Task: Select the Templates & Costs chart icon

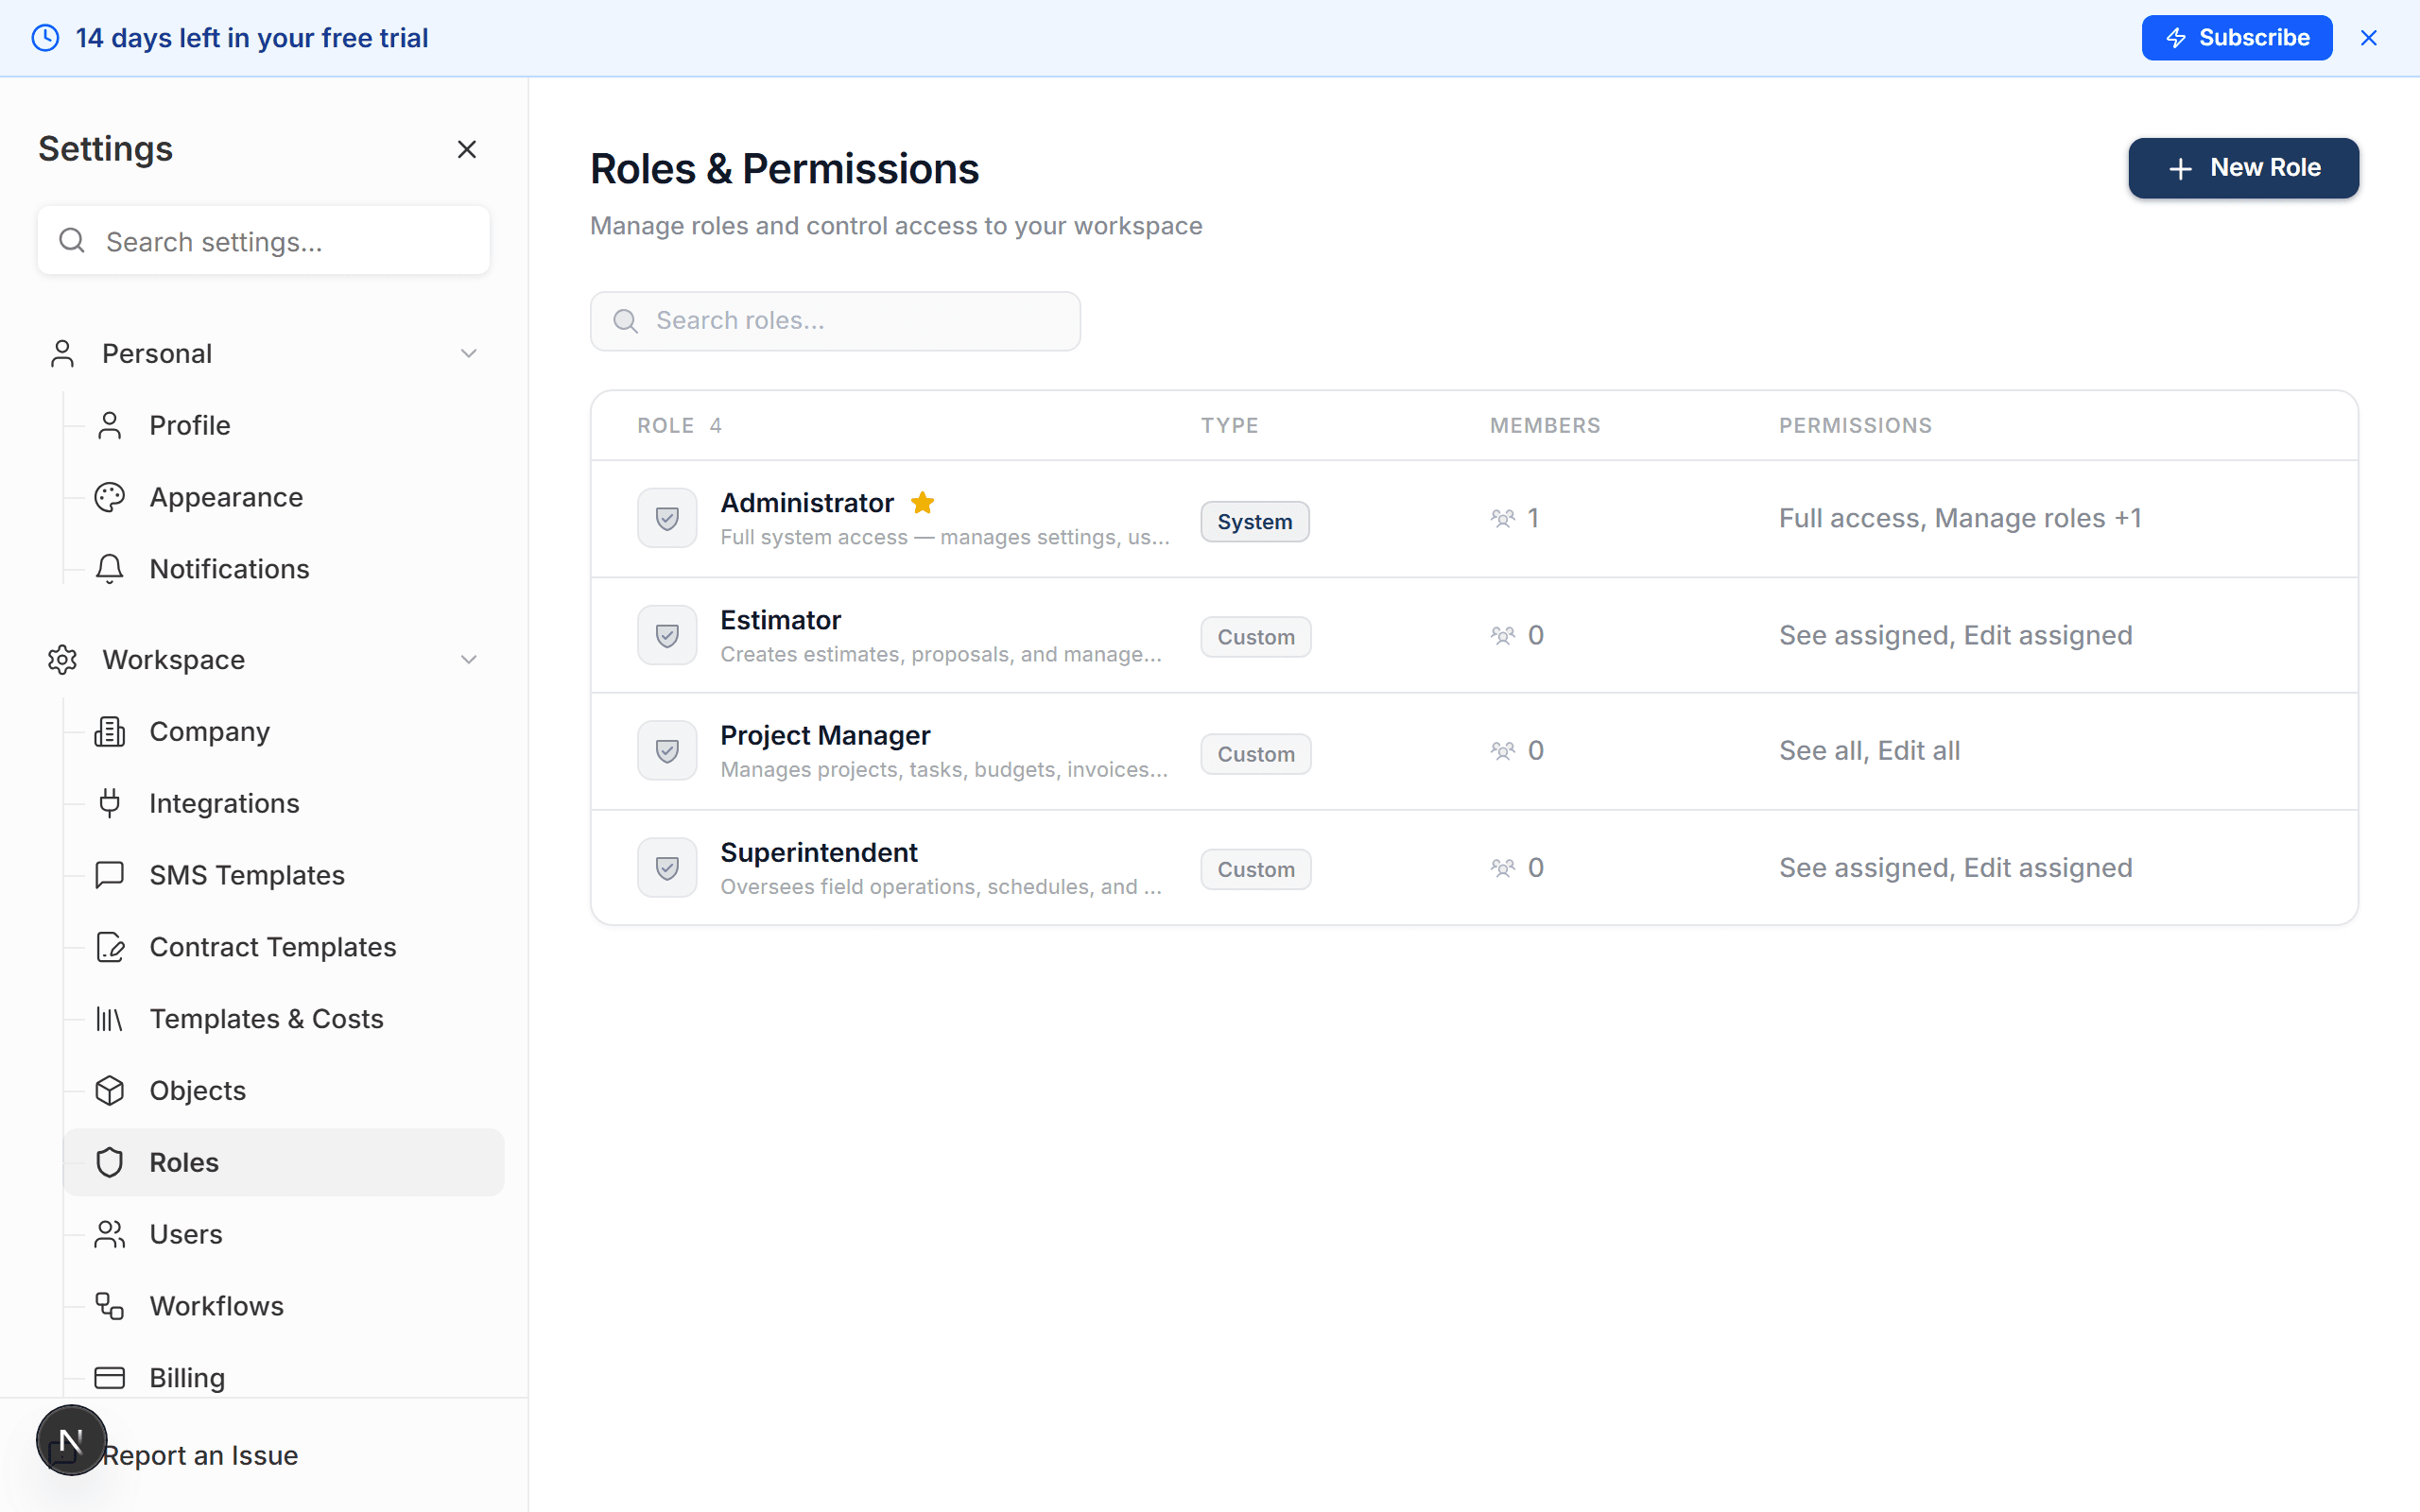Action: tap(110, 1018)
